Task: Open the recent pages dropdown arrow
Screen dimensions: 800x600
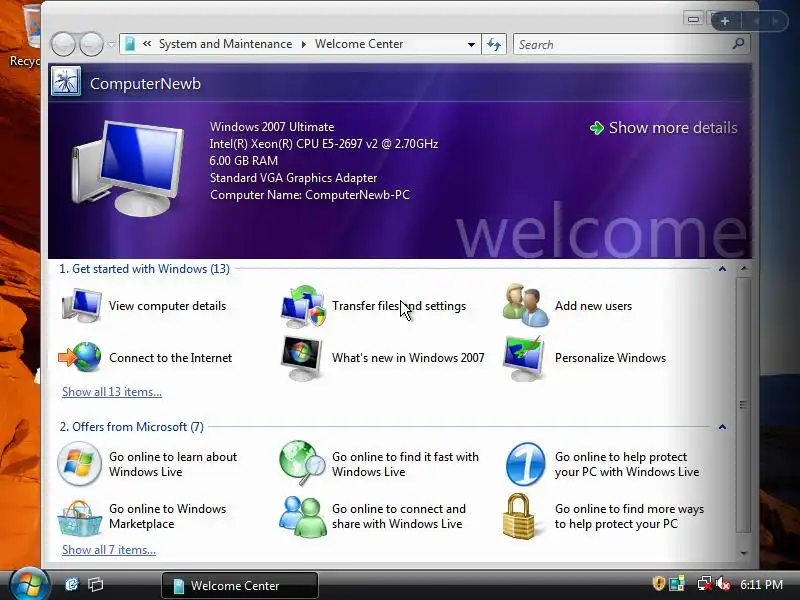Action: pos(111,44)
